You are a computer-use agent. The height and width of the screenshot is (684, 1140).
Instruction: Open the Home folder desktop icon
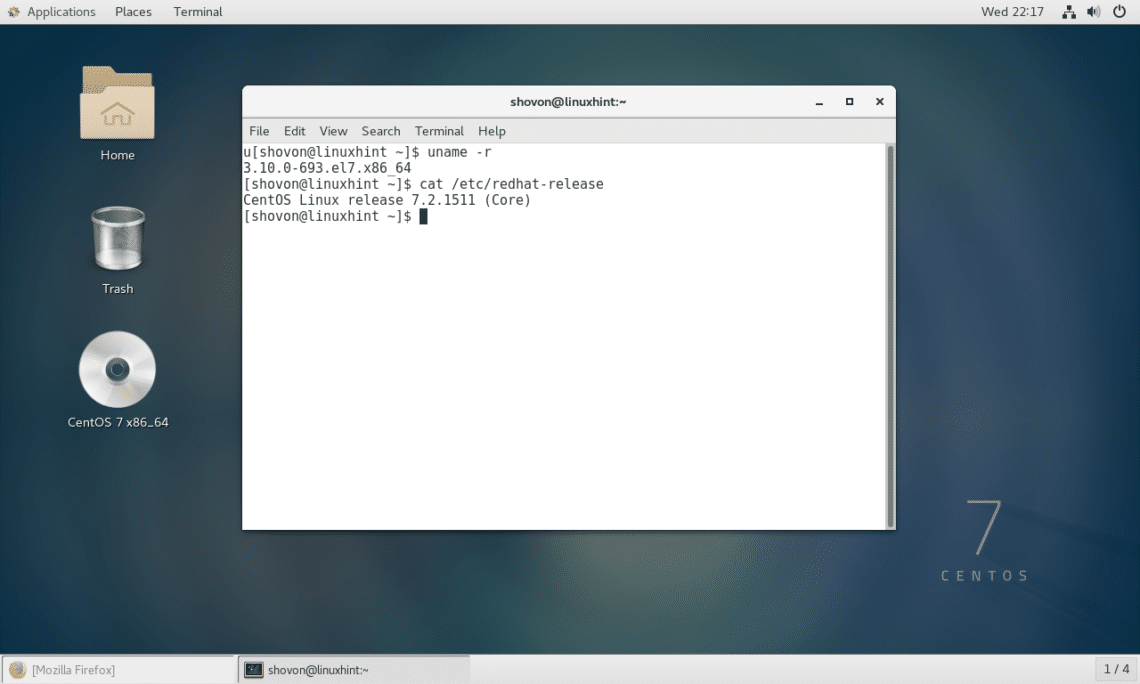pos(117,102)
